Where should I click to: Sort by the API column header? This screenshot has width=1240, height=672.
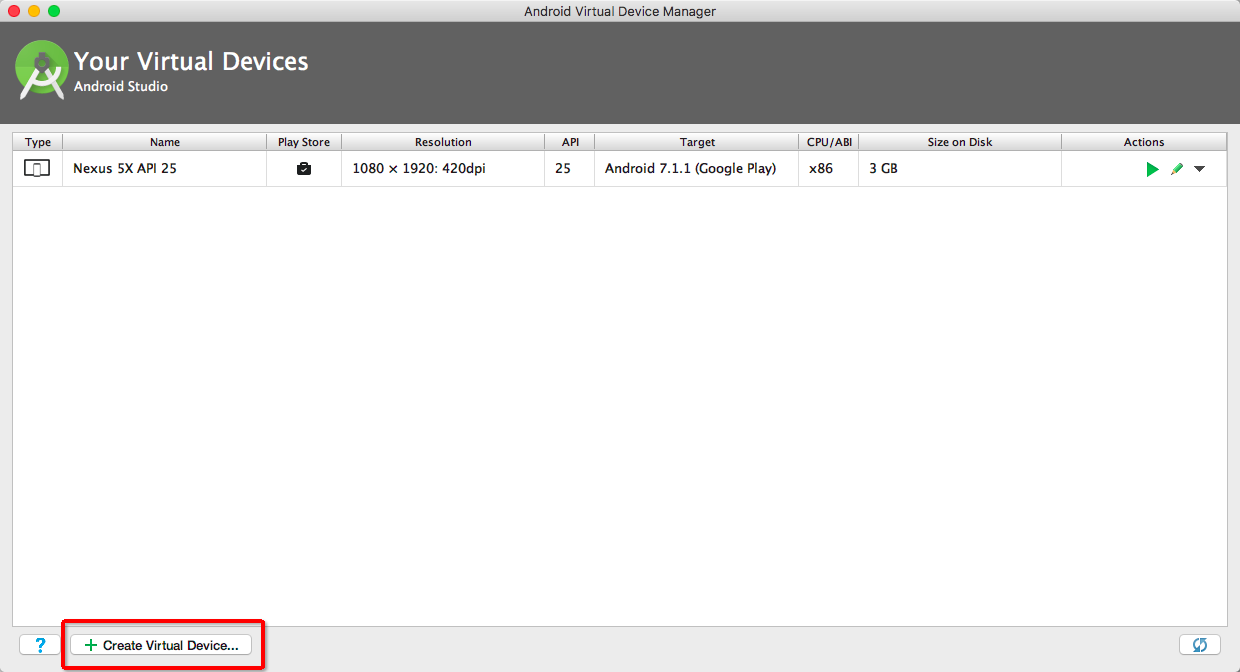click(570, 142)
